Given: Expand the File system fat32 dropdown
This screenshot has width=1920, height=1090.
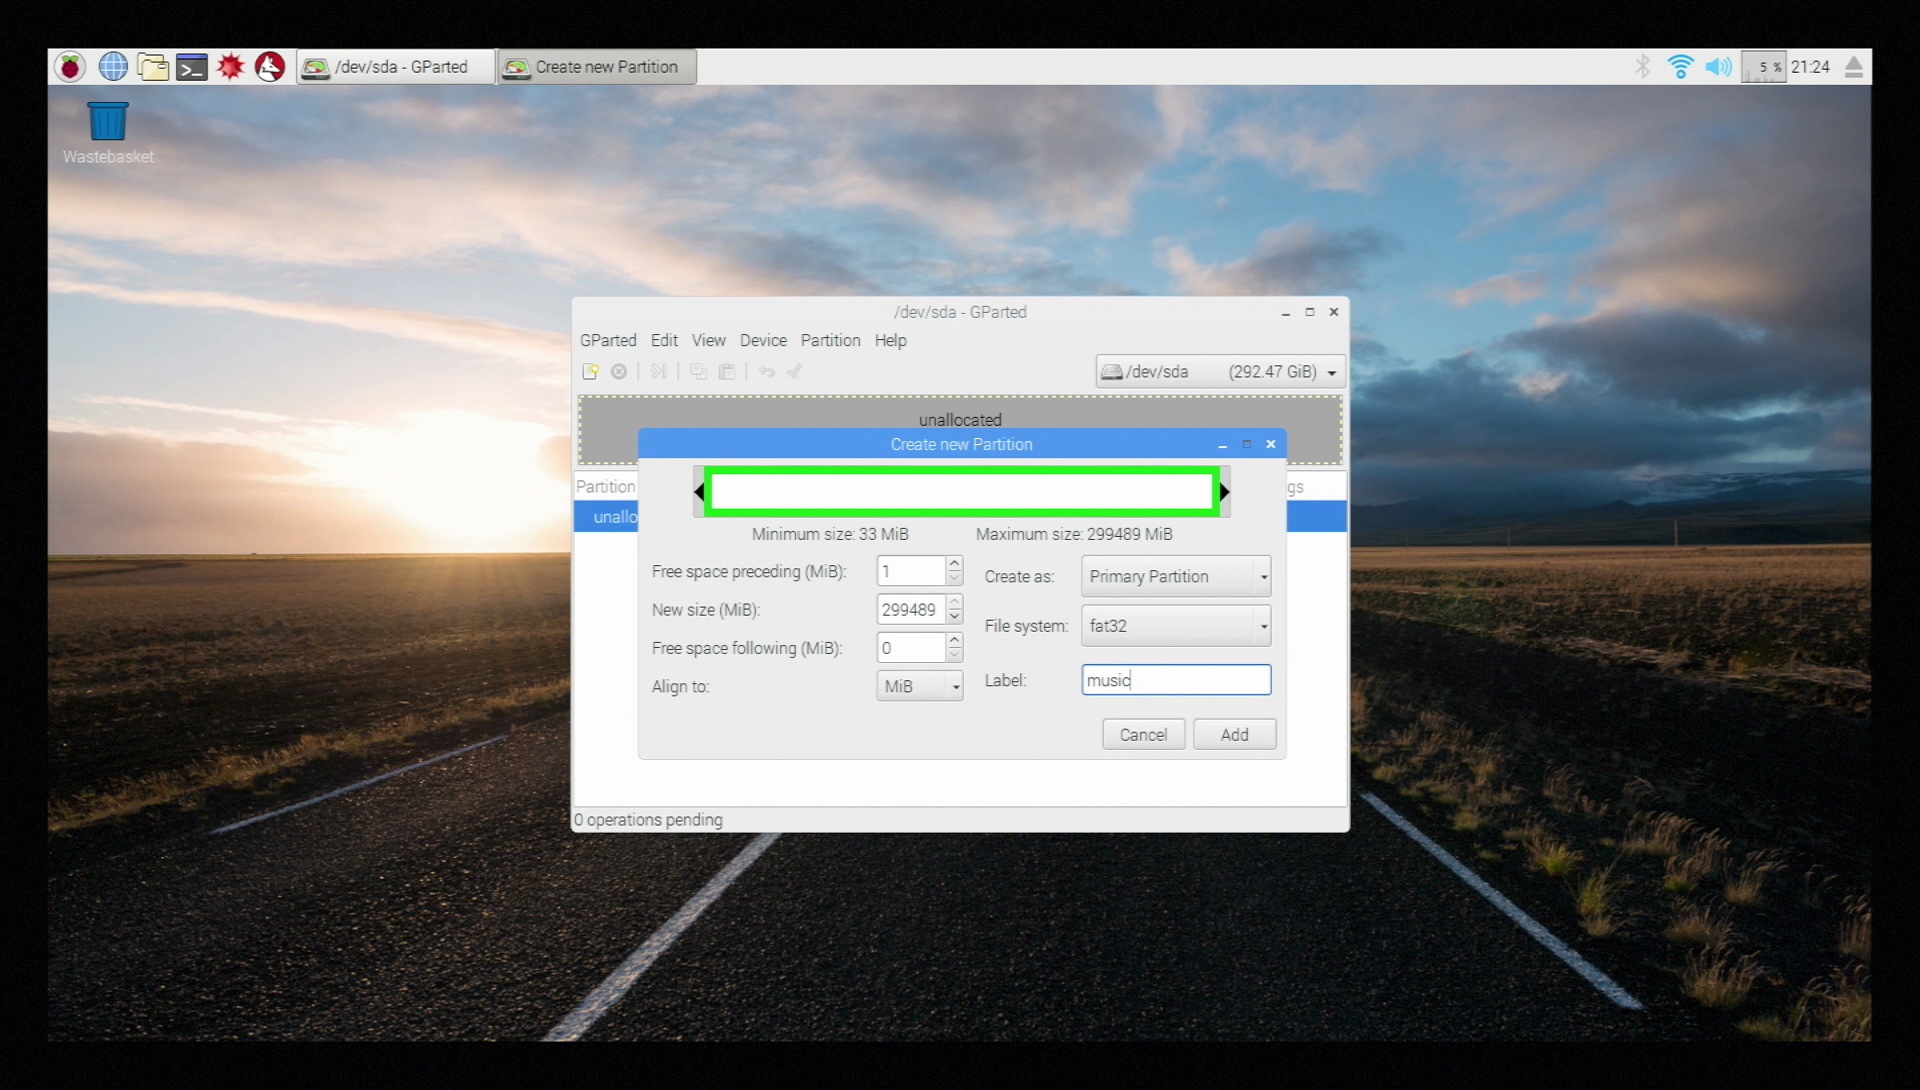Looking at the screenshot, I should (1175, 626).
